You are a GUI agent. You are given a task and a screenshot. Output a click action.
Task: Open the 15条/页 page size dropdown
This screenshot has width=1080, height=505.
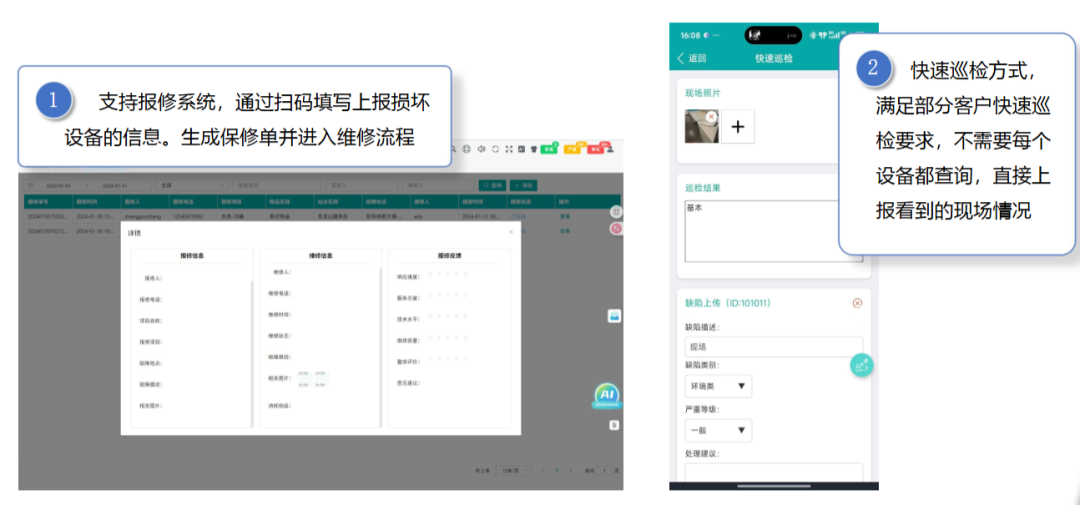pos(514,470)
